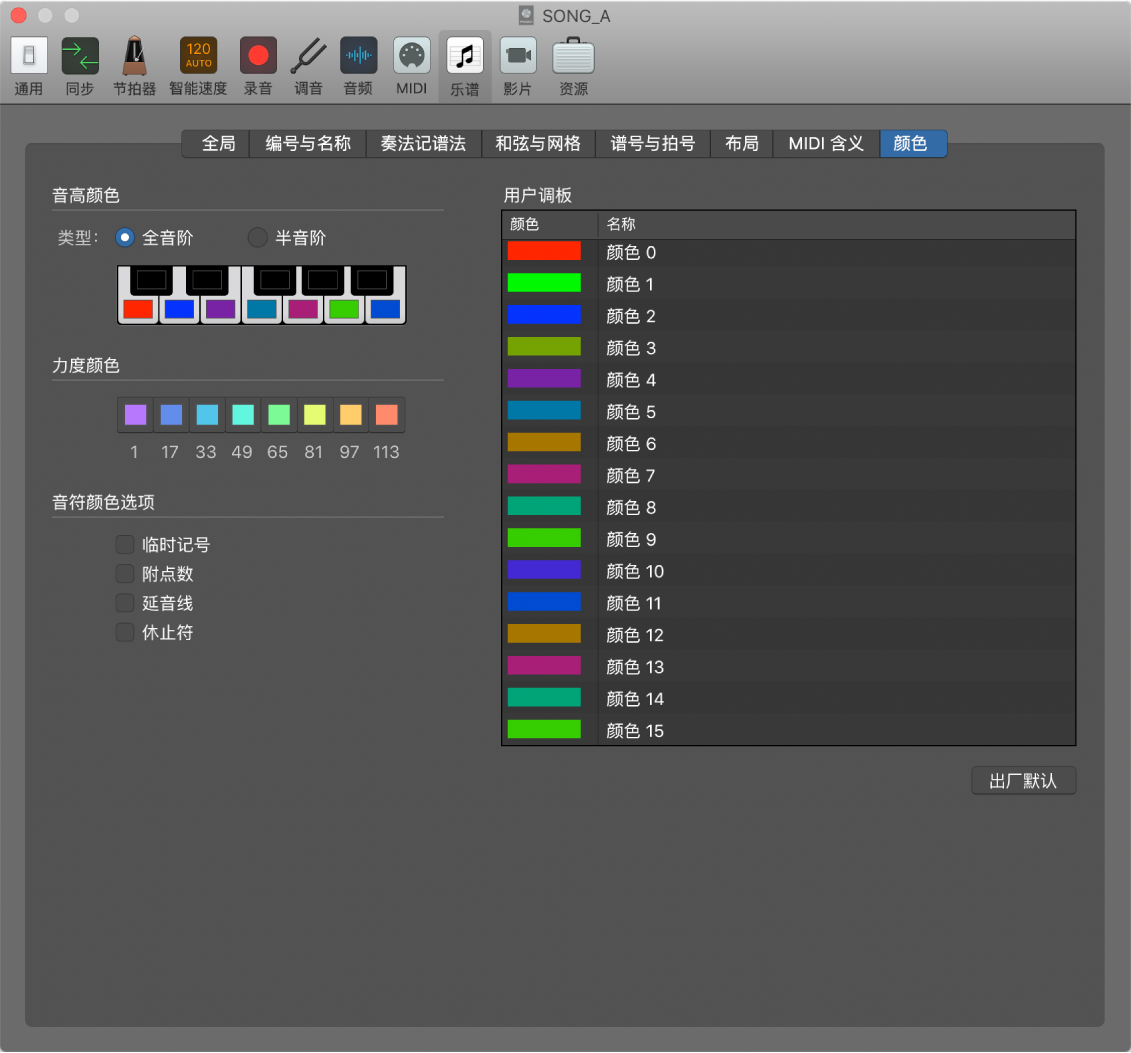The width and height of the screenshot is (1131, 1053).
Task: Open the 资源 assets settings
Action: click(x=573, y=66)
